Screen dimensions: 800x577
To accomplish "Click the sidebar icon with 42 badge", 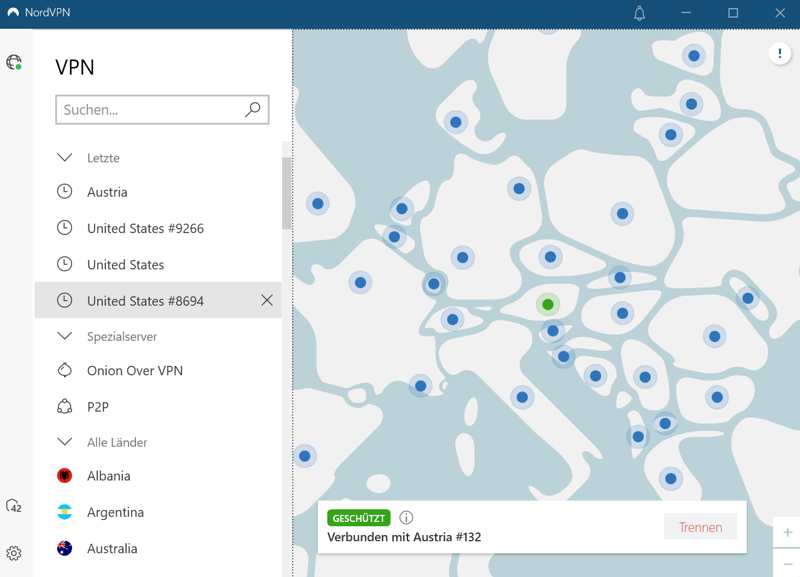I will coord(14,506).
